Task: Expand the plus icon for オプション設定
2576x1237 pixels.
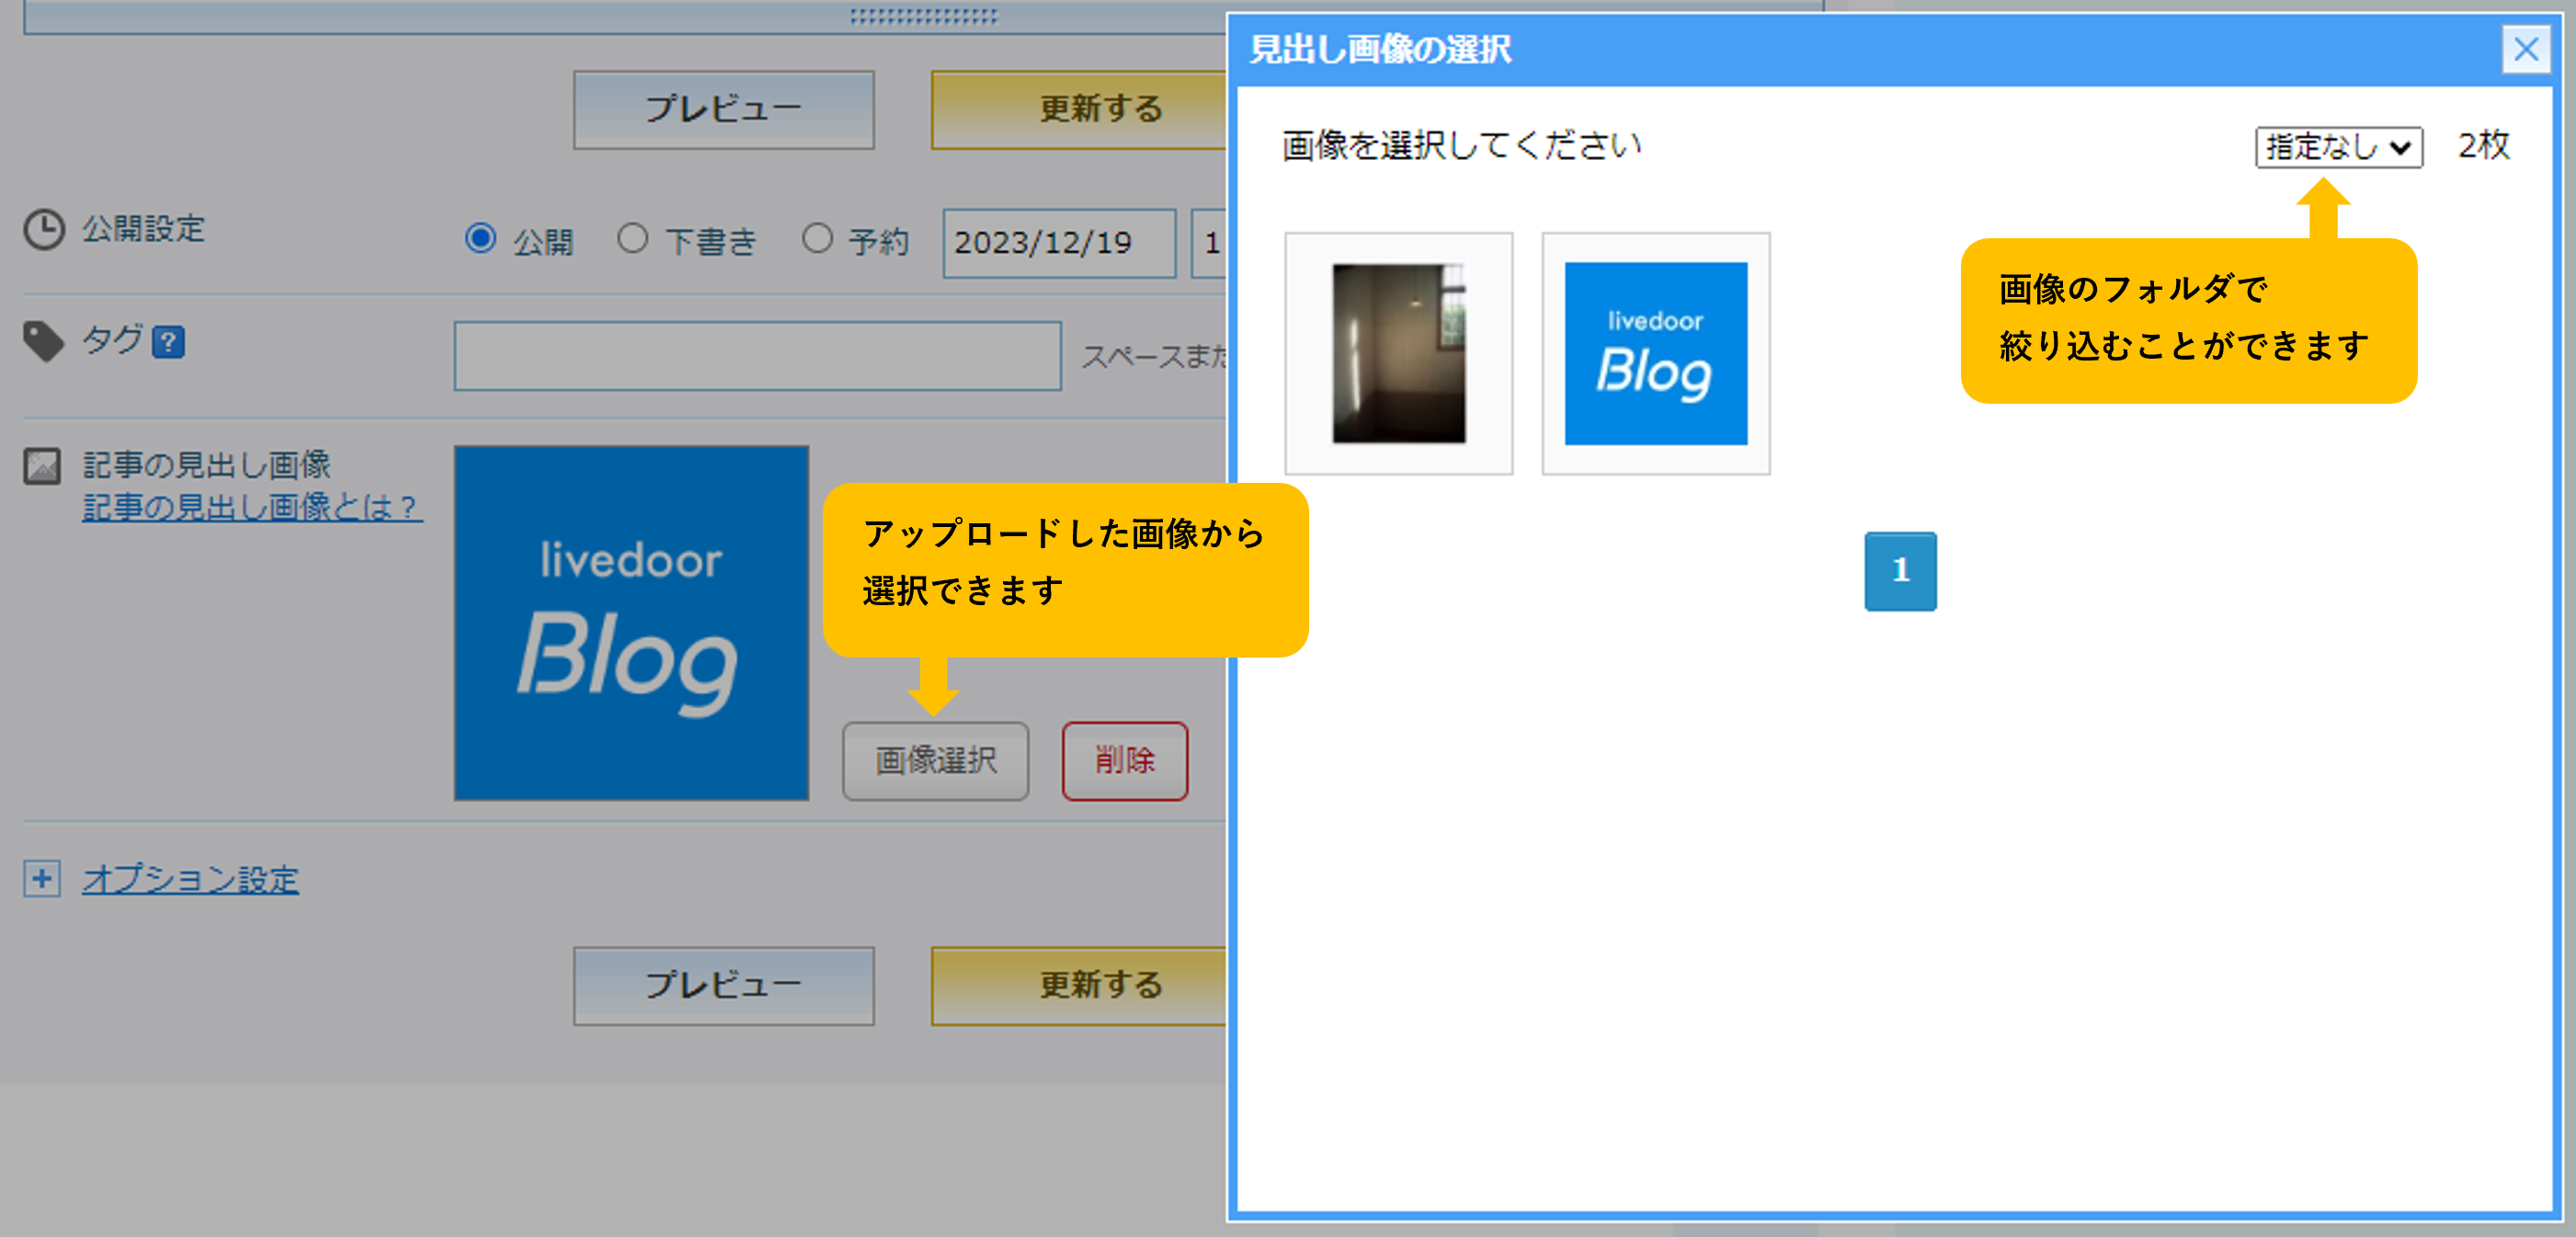Action: point(42,878)
